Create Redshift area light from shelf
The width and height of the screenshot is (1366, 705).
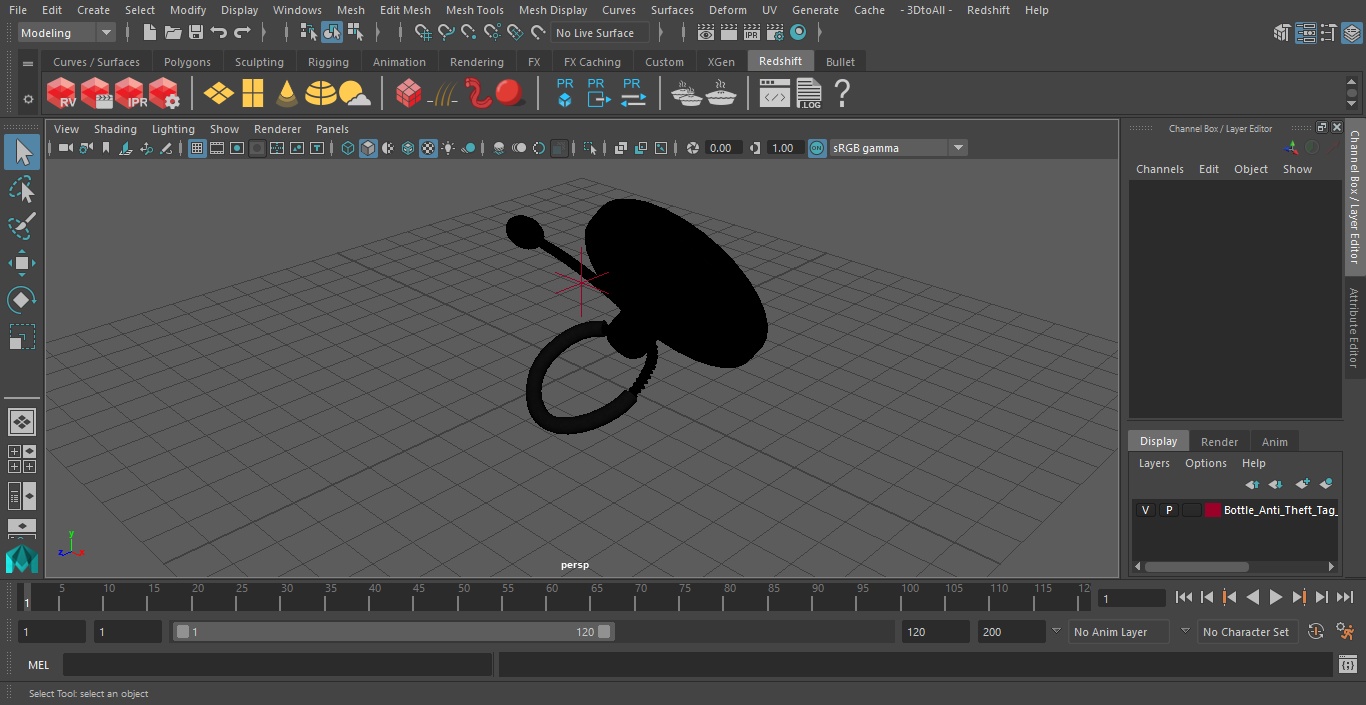(219, 94)
